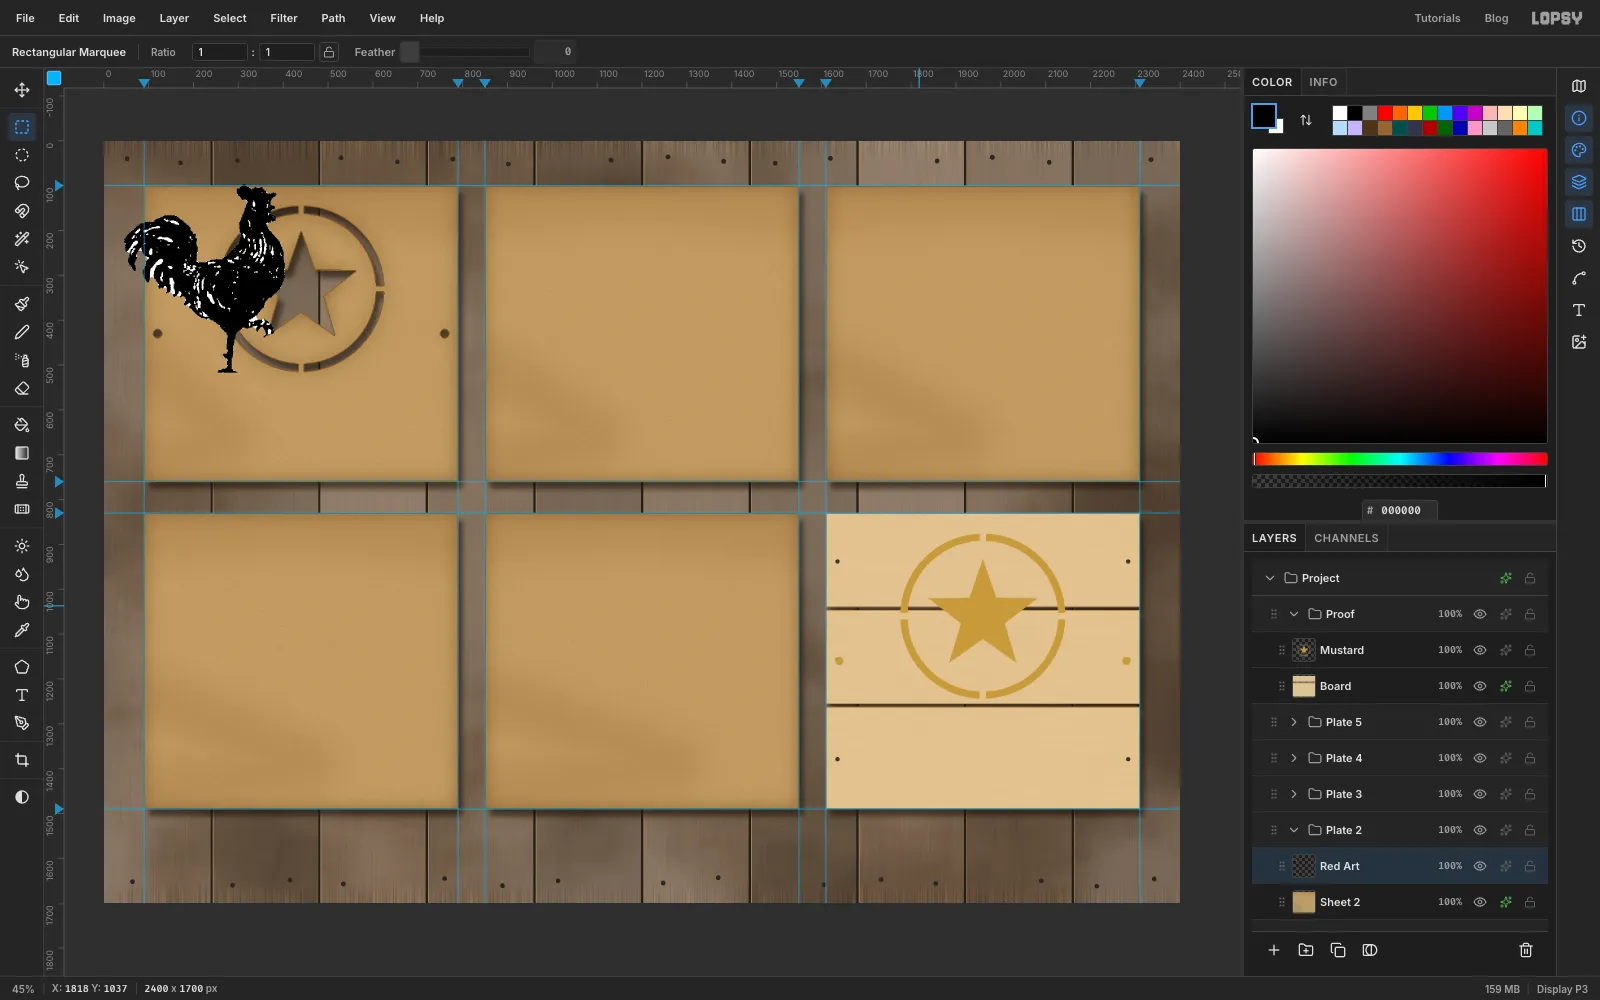The width and height of the screenshot is (1600, 1000).
Task: Collapse the Proof group
Action: [x=1294, y=614]
